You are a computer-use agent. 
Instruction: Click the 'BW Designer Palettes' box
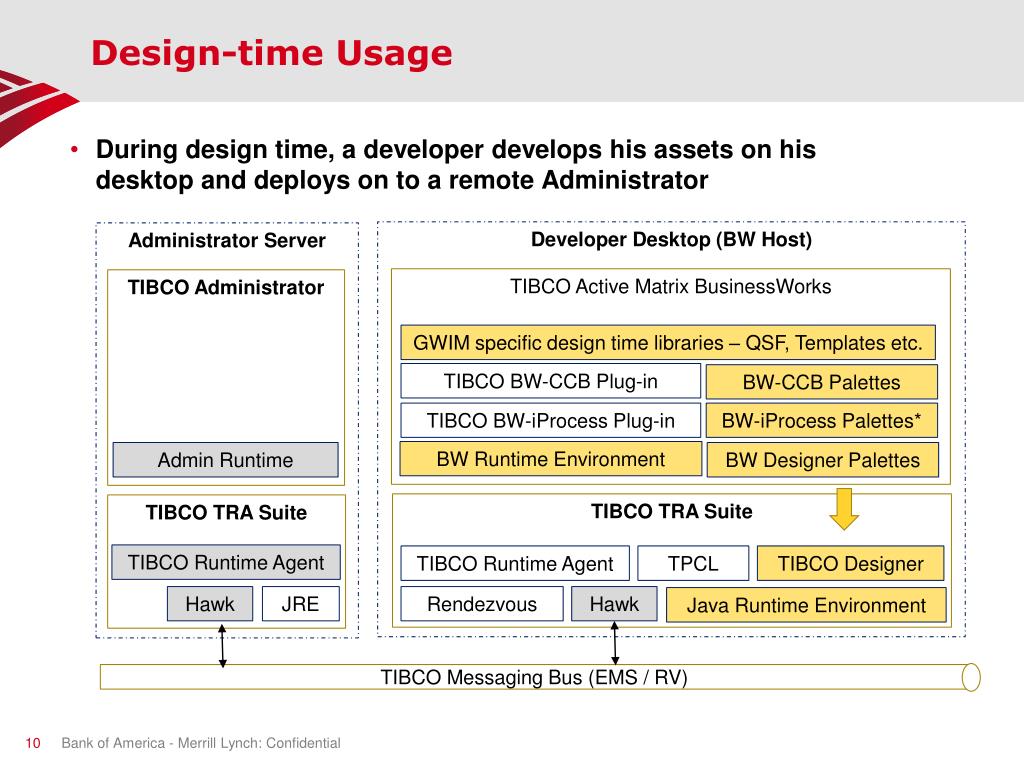tap(823, 460)
